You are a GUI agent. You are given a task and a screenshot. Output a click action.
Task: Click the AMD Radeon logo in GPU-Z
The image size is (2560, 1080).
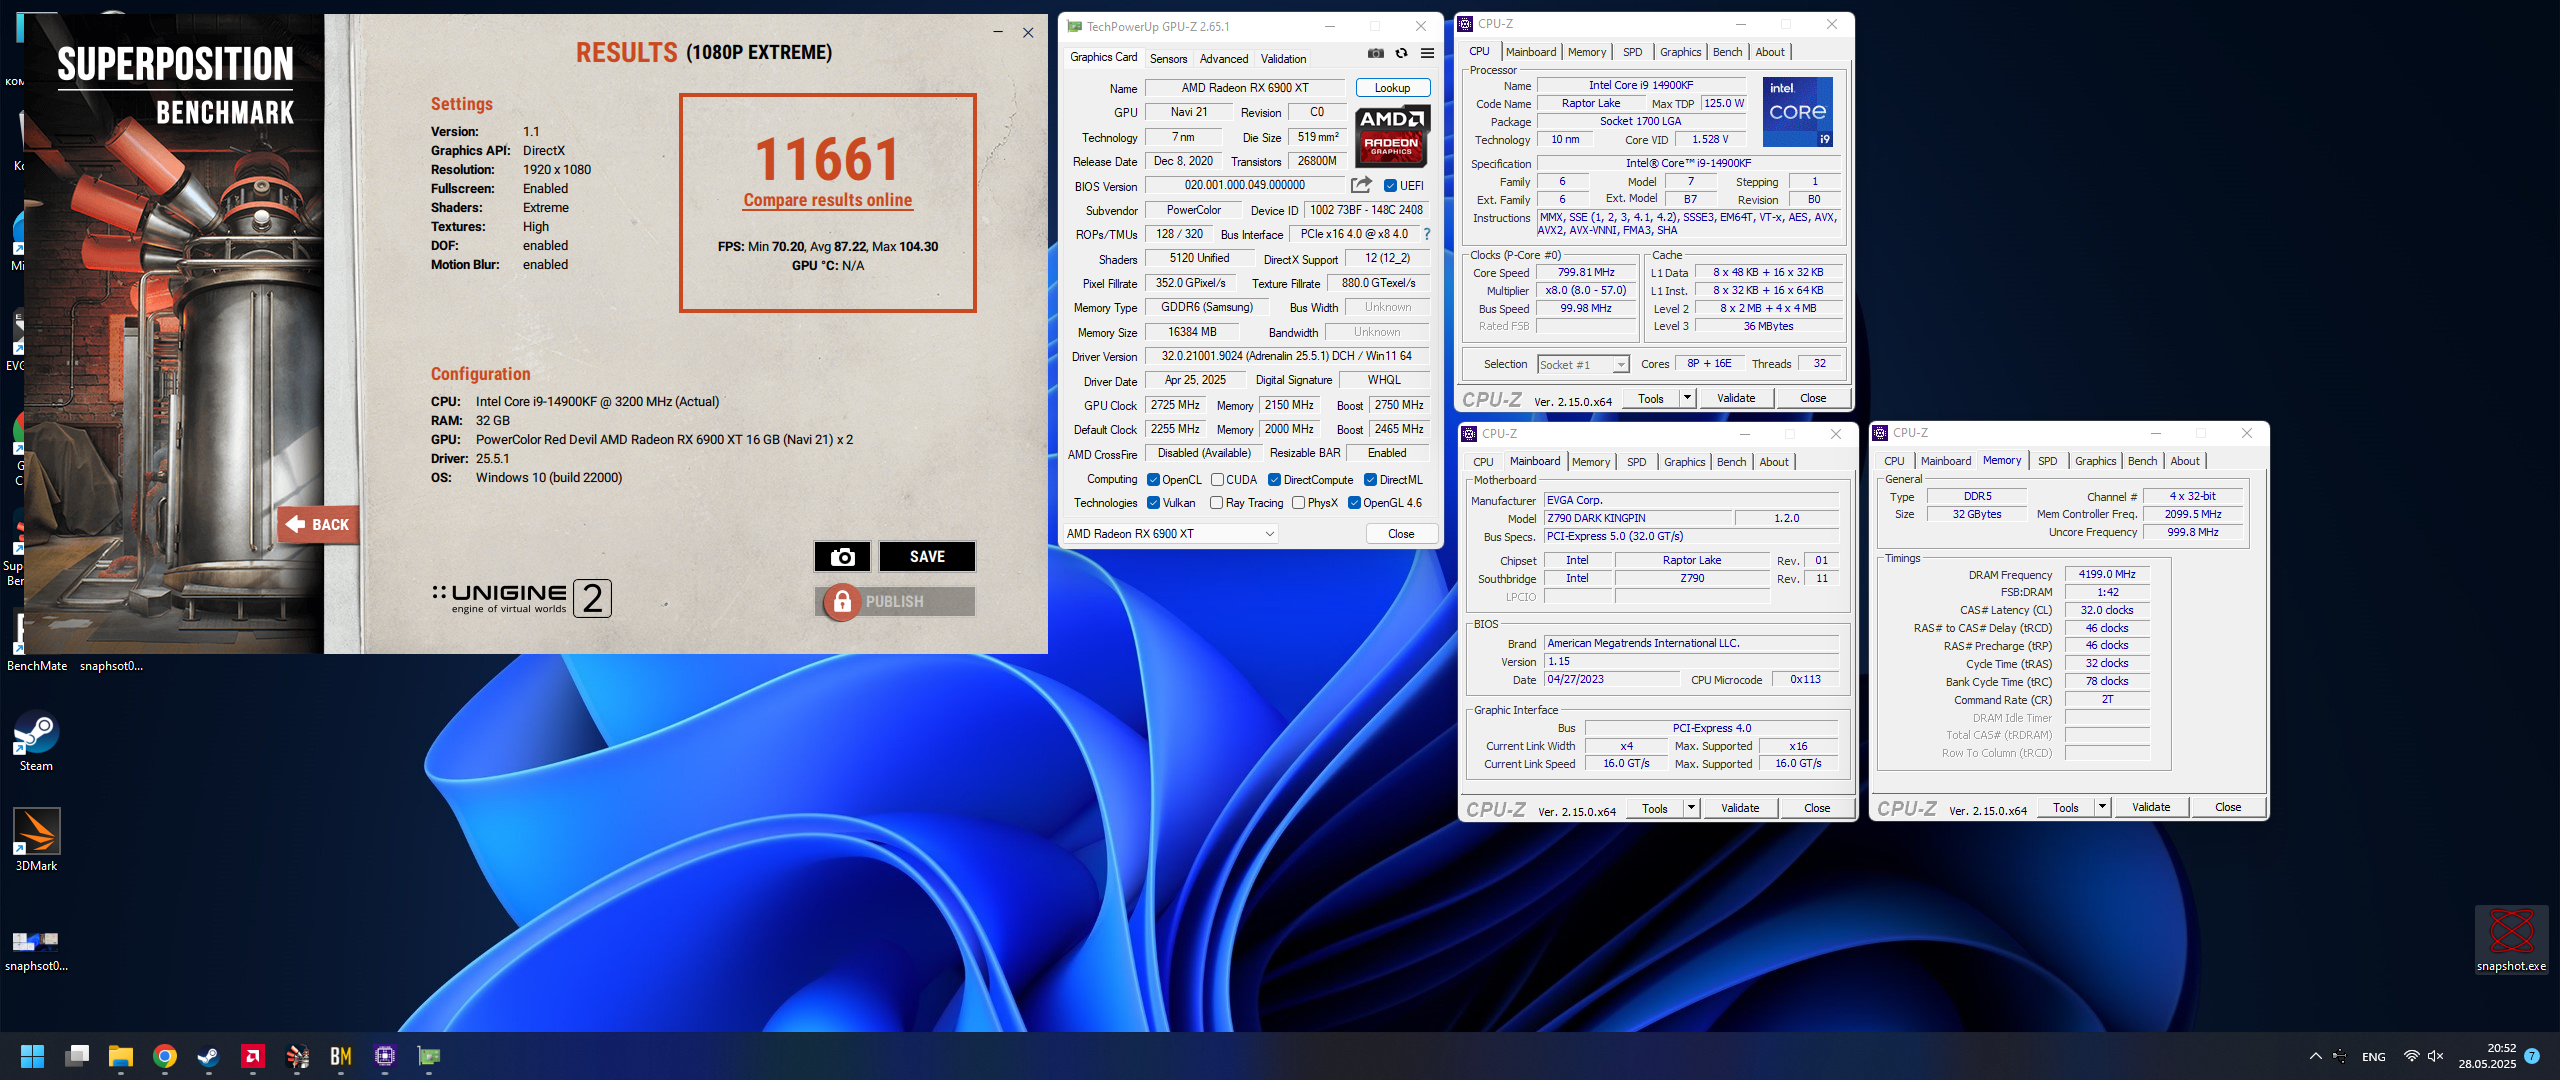pos(1392,136)
